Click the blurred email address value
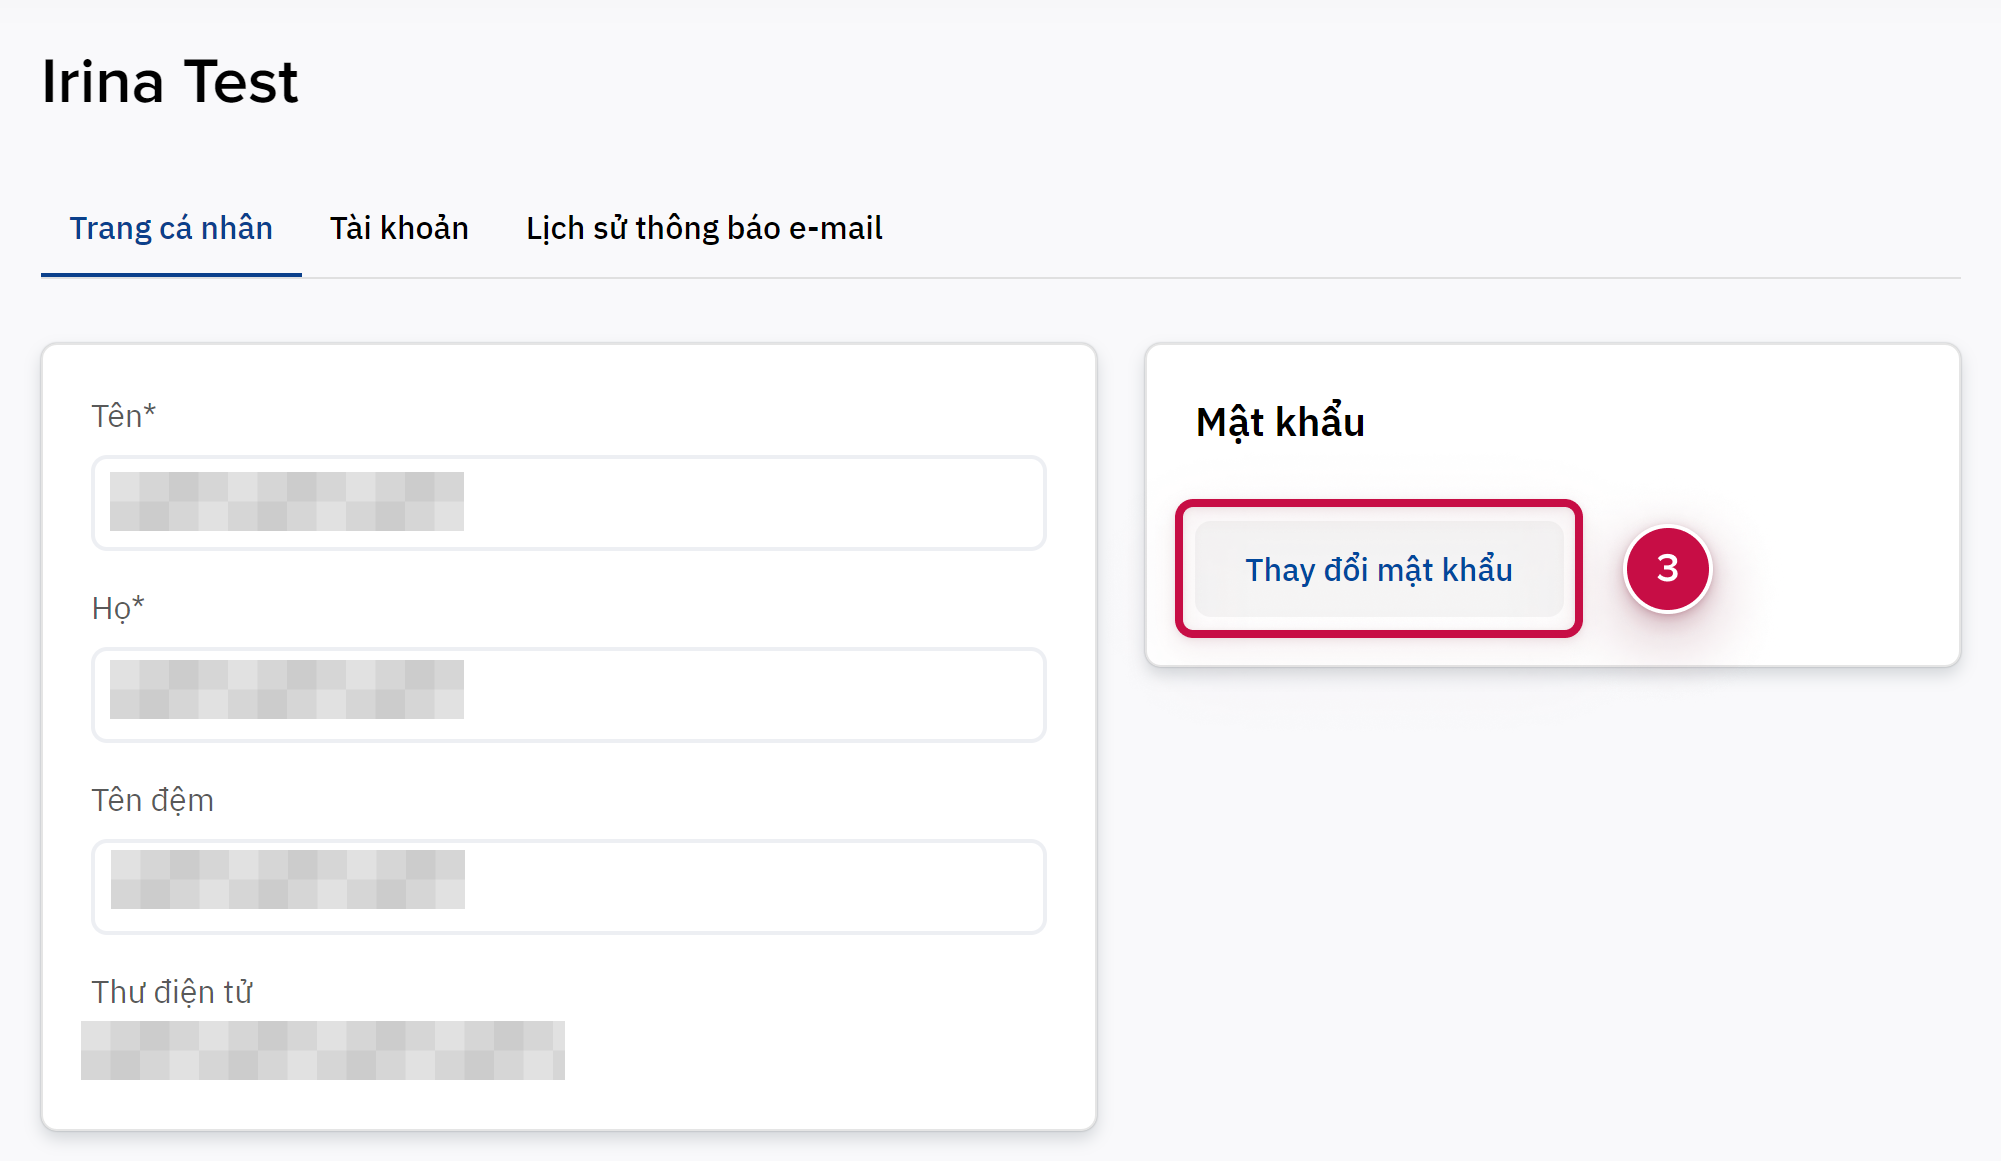The height and width of the screenshot is (1161, 2001). pyautogui.click(x=322, y=1050)
